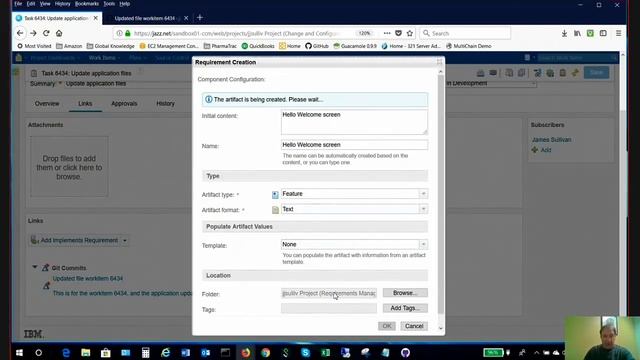Go forward with the browser forward arrow
This screenshot has height=360, width=640.
click(33, 33)
